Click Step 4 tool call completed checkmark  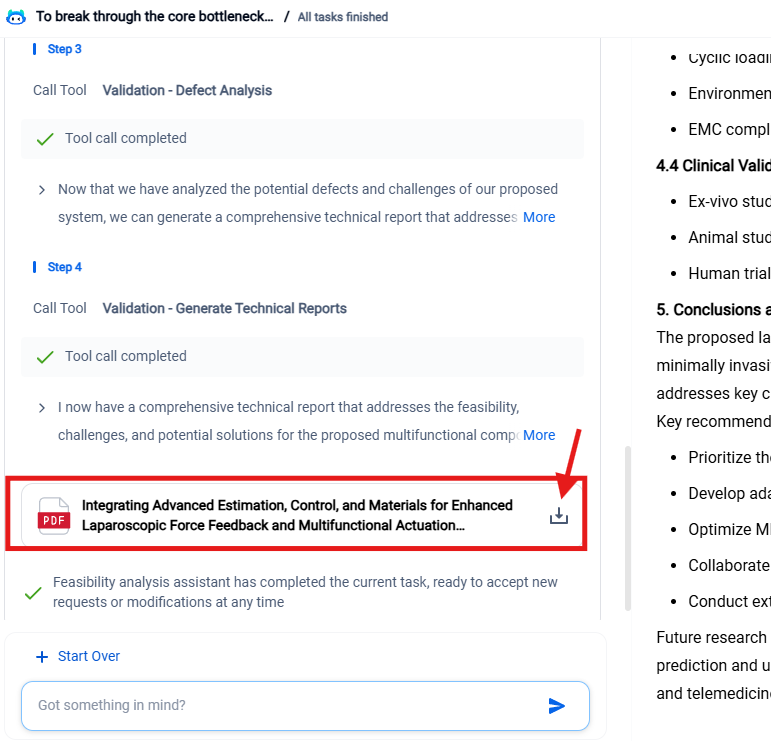(45, 357)
